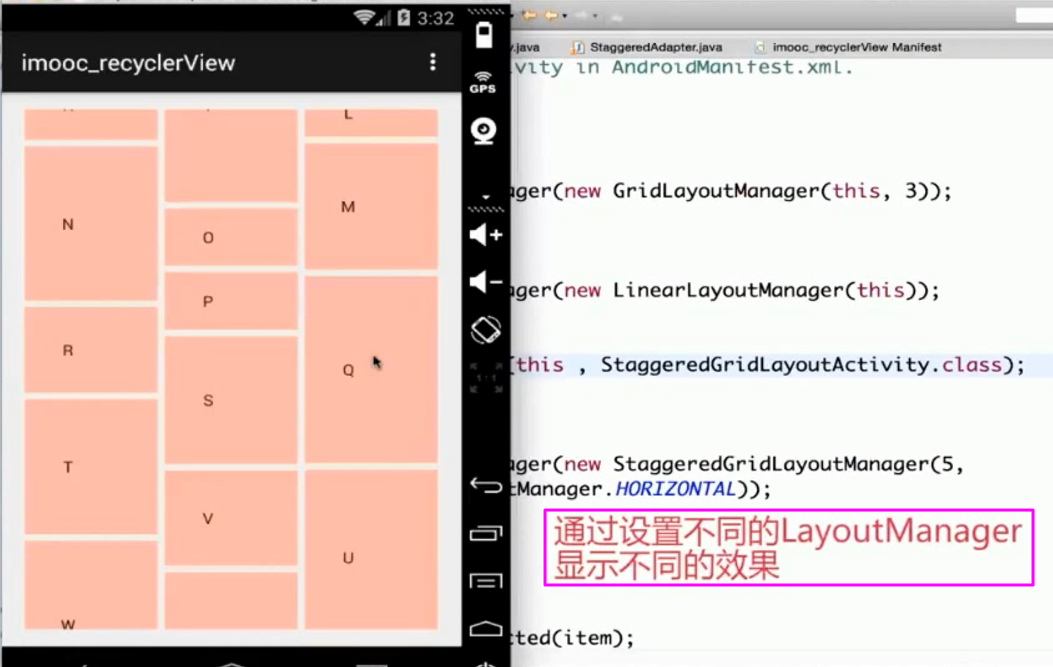Tap grid item L at the top
The width and height of the screenshot is (1053, 667).
(371, 123)
